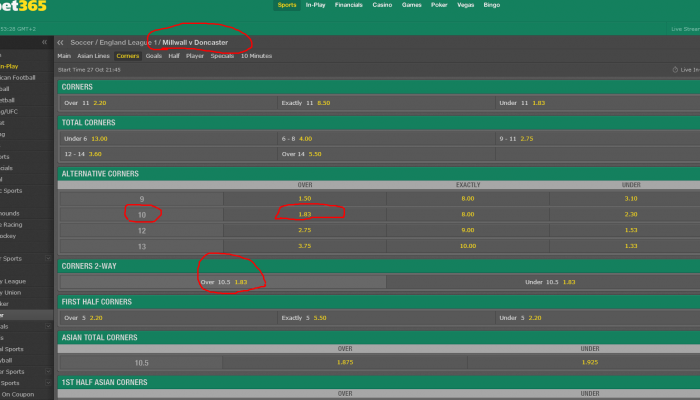The image size is (700, 400).
Task: Switch to the Goals market tab
Action: [x=154, y=56]
